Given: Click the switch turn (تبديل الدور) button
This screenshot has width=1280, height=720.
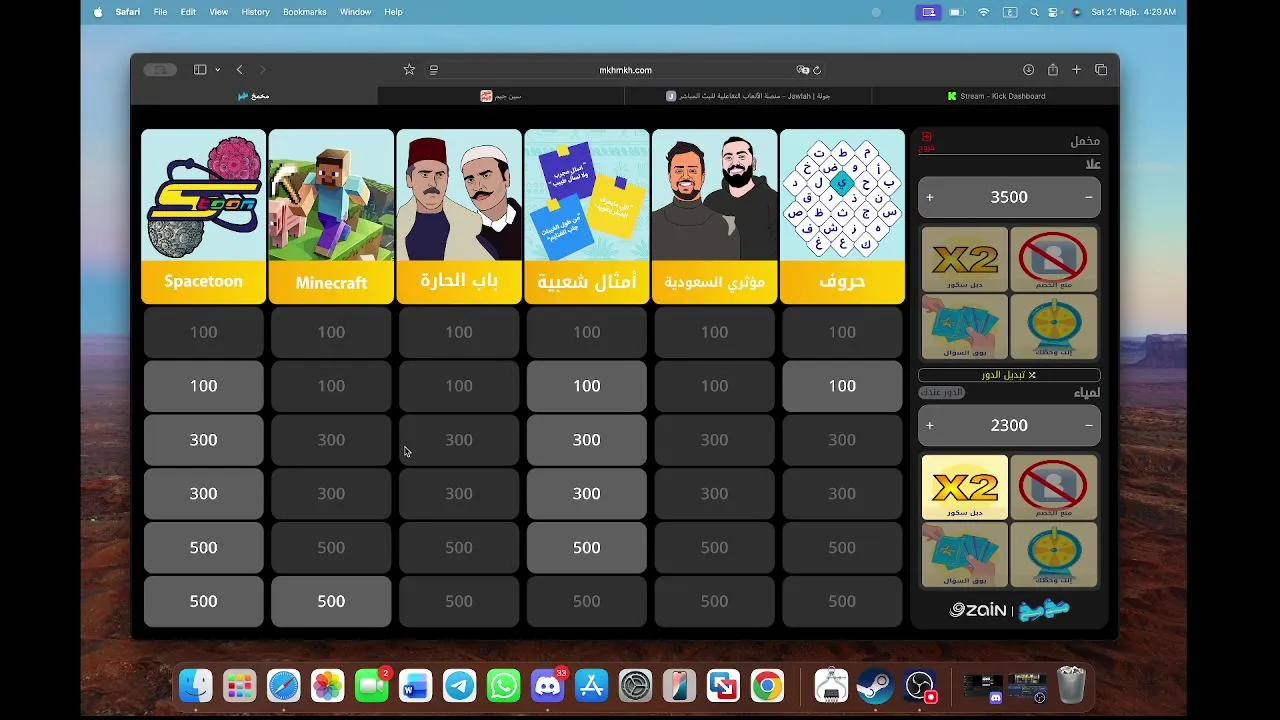Looking at the screenshot, I should (1009, 375).
